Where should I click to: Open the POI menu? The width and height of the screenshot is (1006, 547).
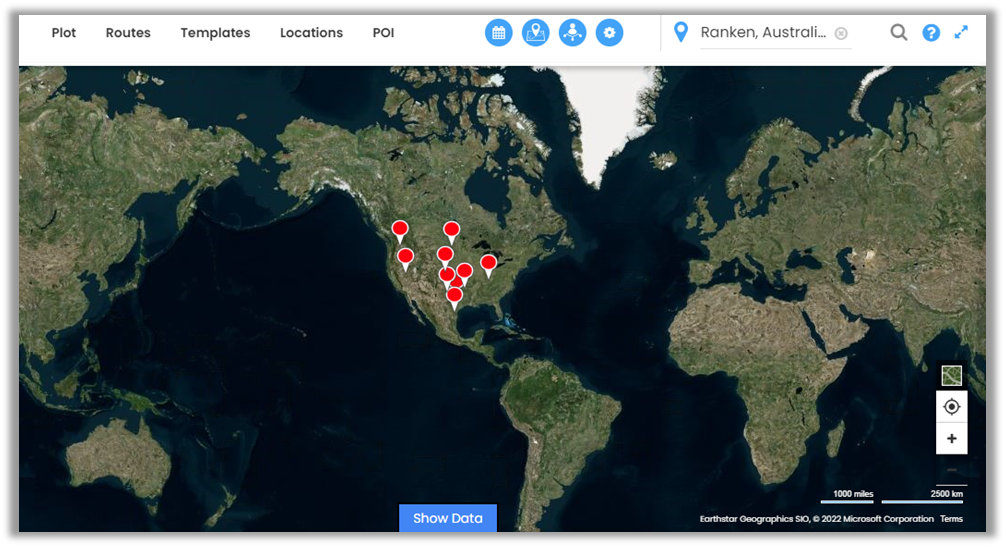pos(383,33)
